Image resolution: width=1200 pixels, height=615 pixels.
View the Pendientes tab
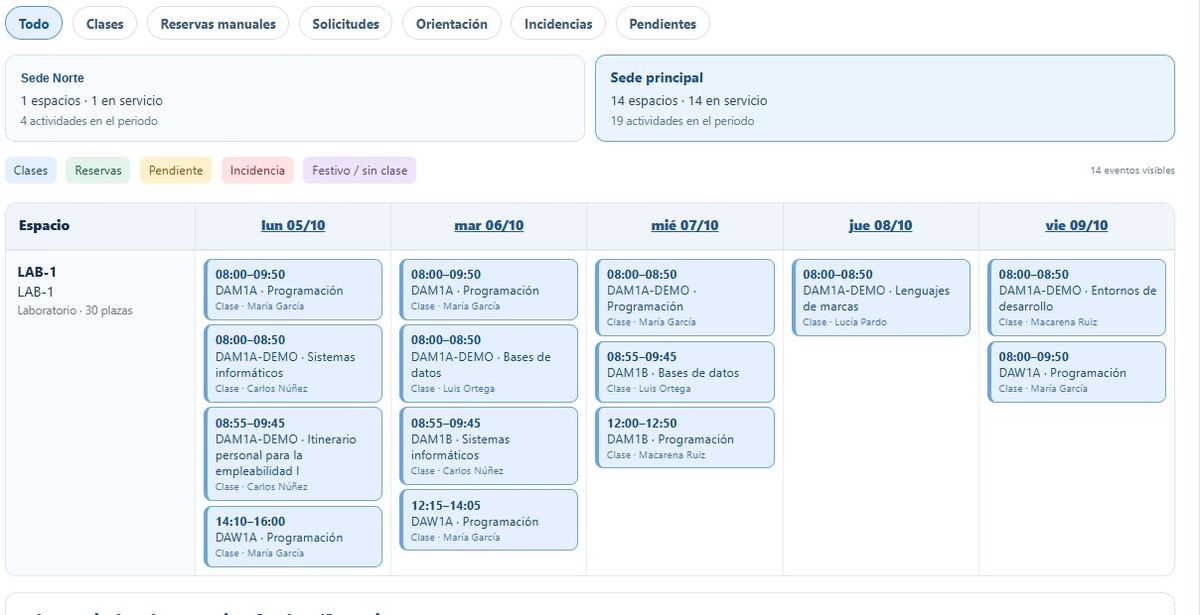click(663, 24)
